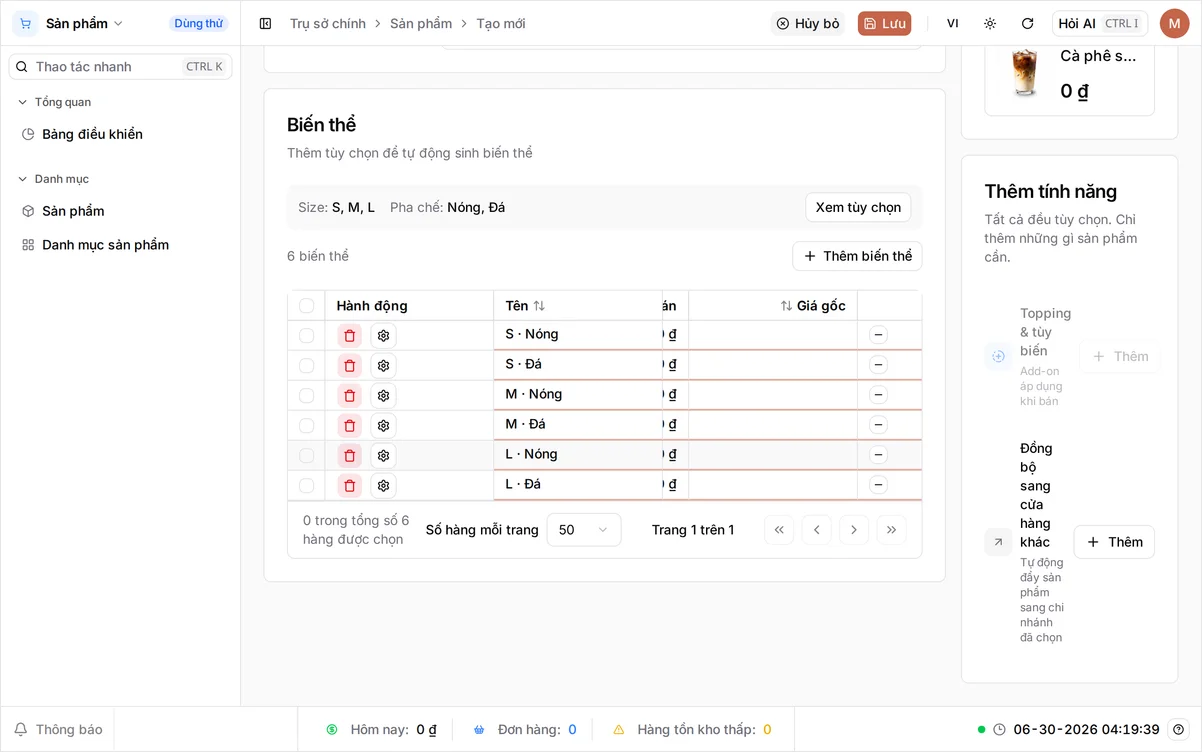Image resolution: width=1202 pixels, height=752 pixels.
Task: Click Thêm biến thể button
Action: coord(857,256)
